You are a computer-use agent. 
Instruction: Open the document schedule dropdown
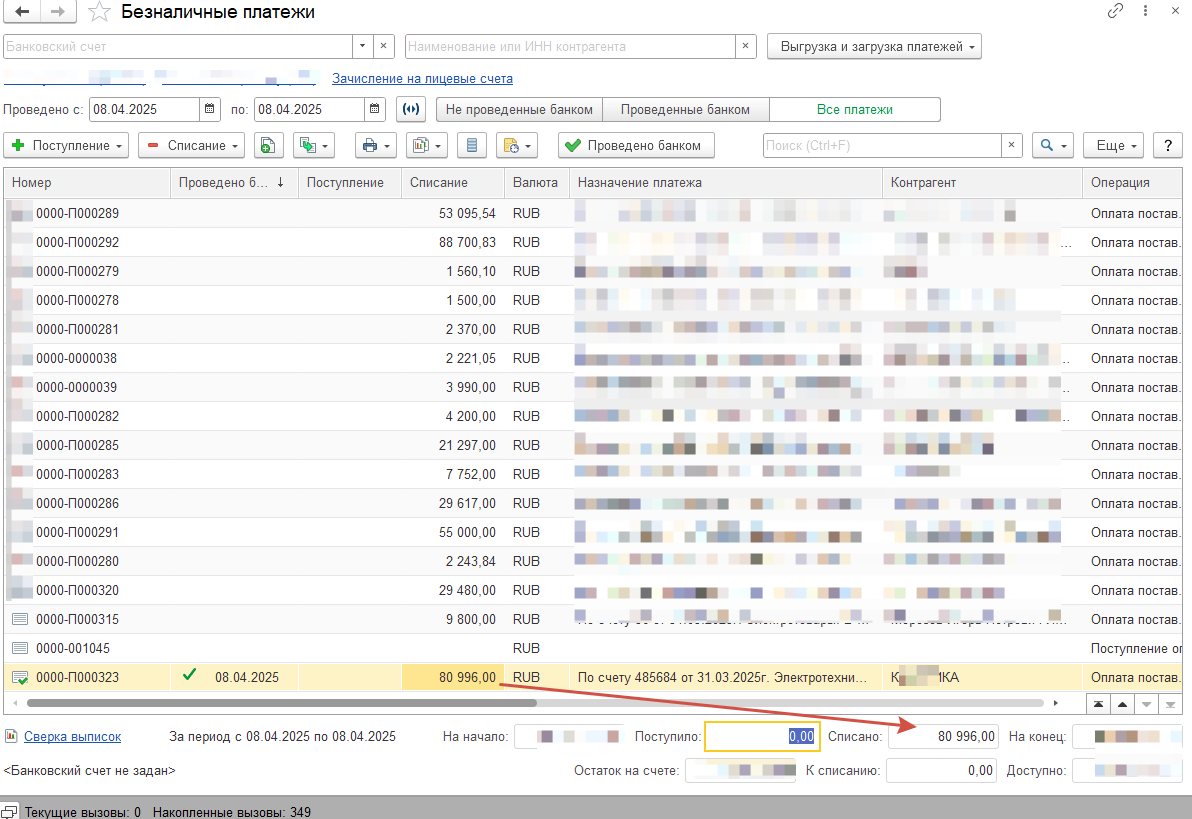click(517, 145)
